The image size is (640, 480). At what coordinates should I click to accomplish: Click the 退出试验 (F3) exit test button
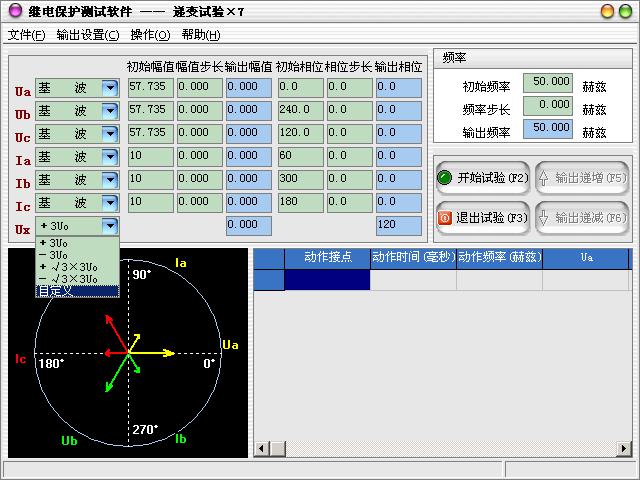[482, 217]
